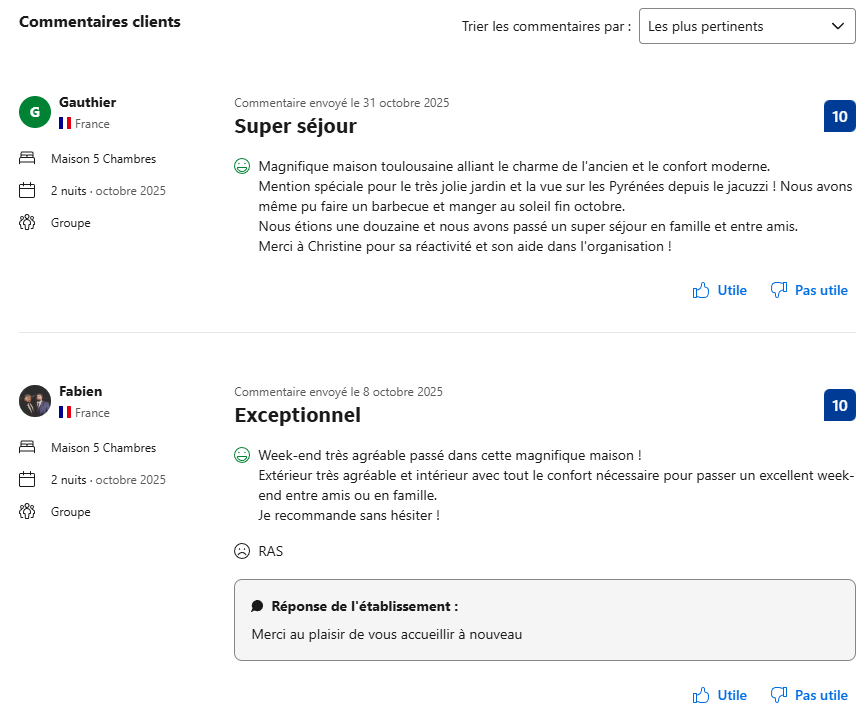Open the "Les plus pertinents" sorting dropdown
This screenshot has width=867, height=722.
747,26
